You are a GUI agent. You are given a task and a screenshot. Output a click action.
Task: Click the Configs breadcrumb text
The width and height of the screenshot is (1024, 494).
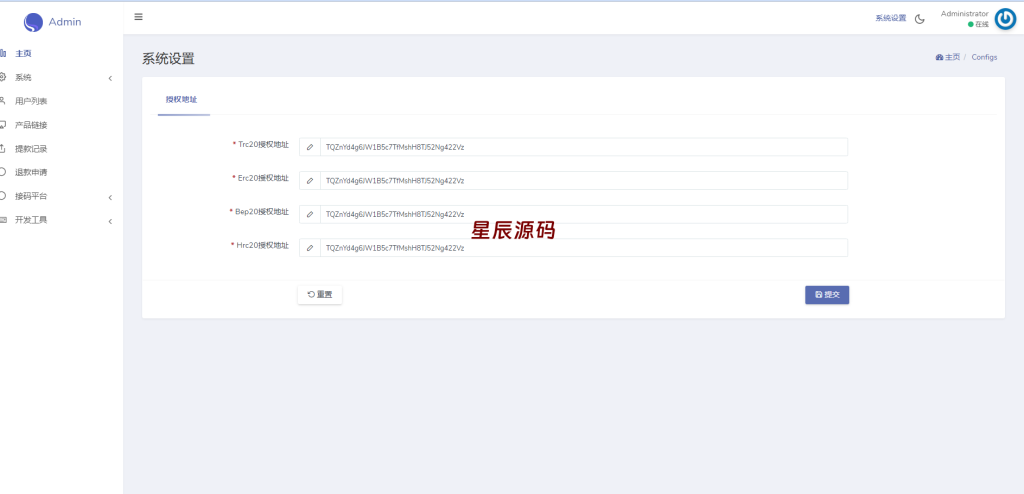tap(984, 57)
